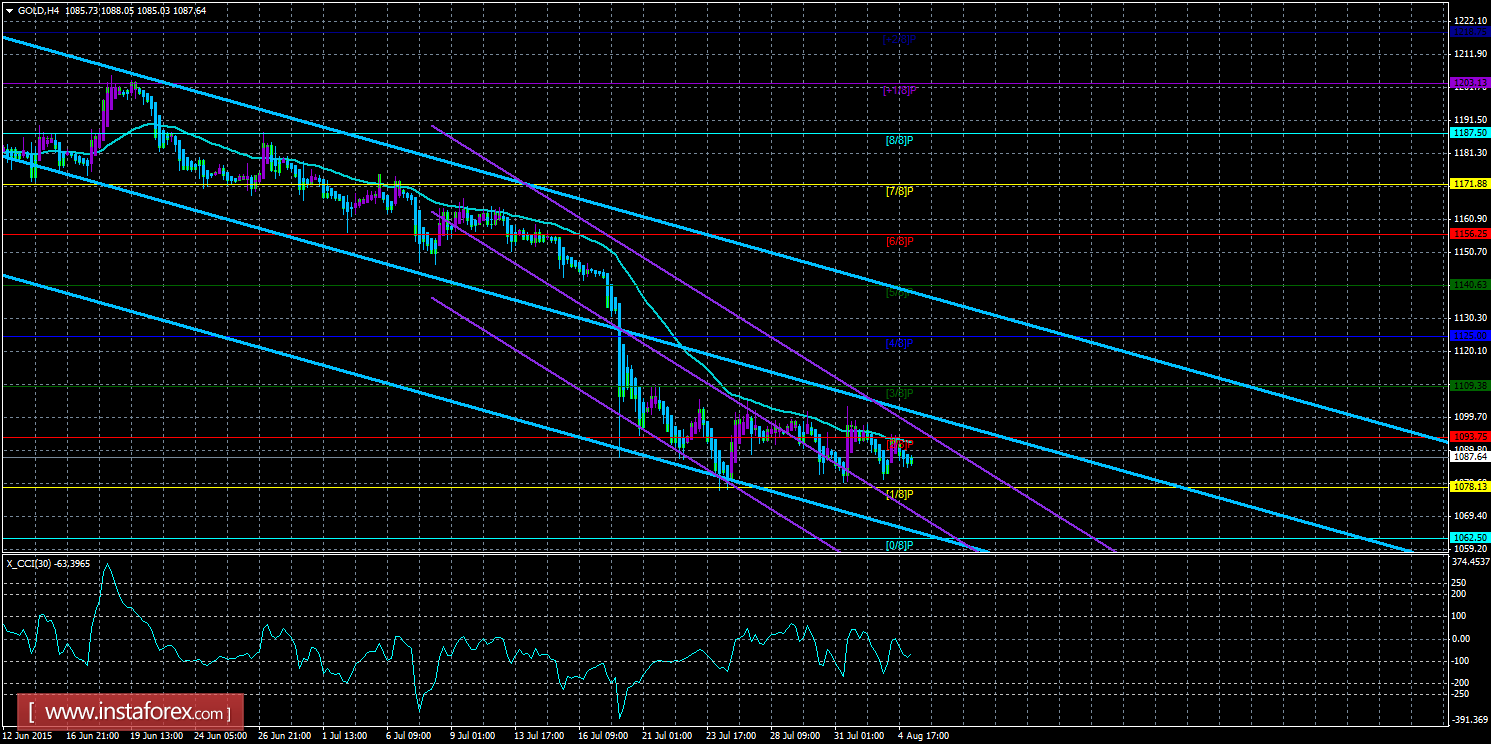Click the 1140.63 green price tag
Screen dimensions: 1491x744
click(x=1470, y=285)
